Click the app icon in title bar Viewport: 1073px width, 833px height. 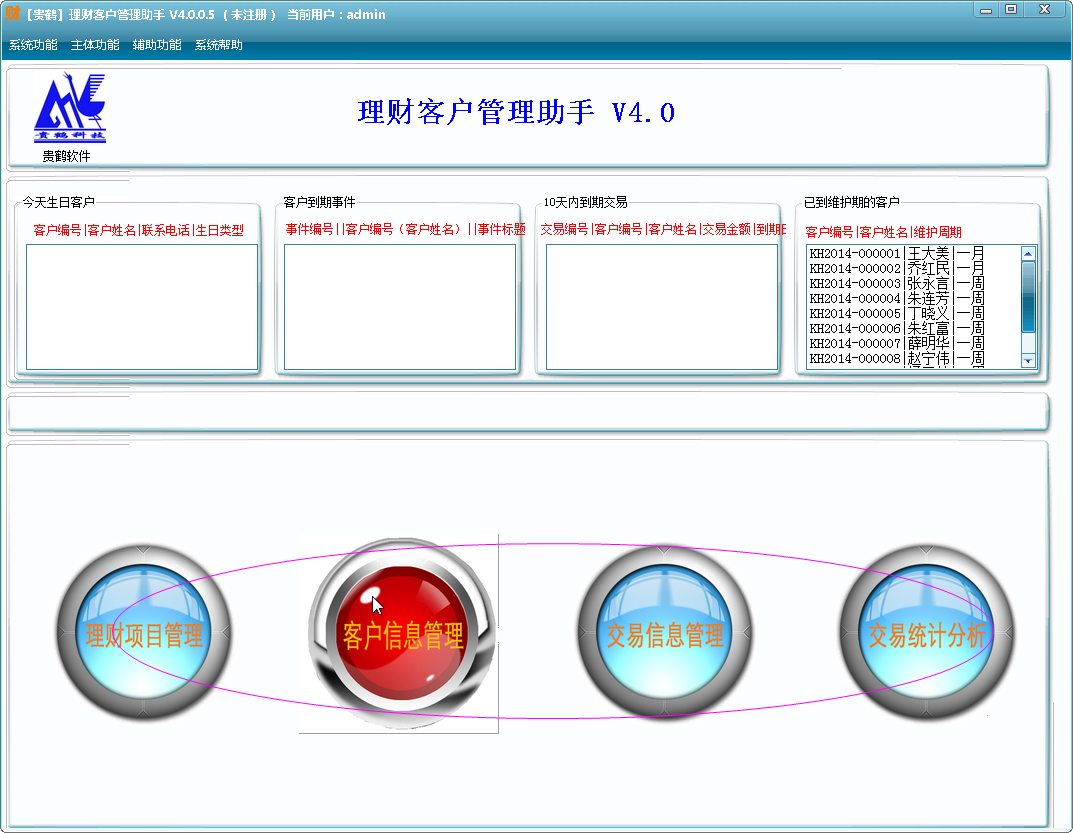(x=12, y=13)
